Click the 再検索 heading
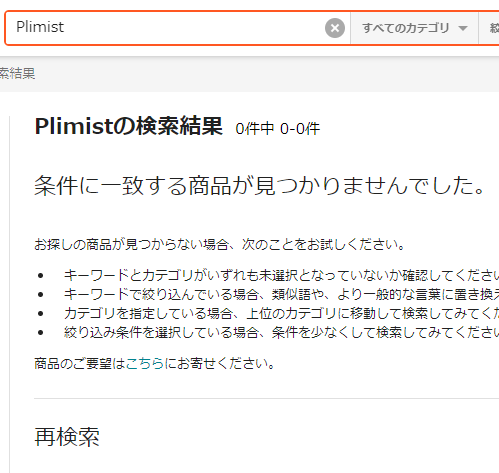 67,437
